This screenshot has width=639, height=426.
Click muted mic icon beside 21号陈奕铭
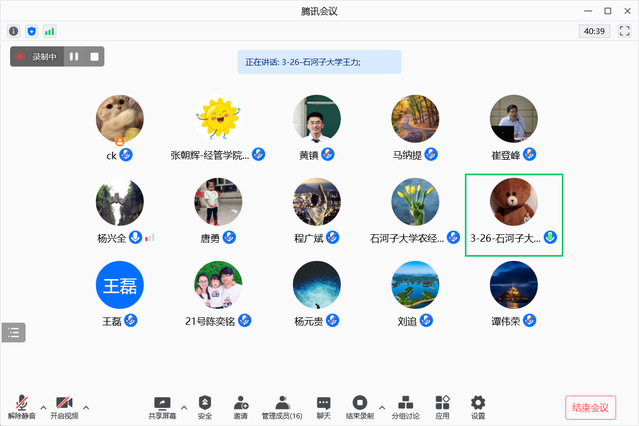pos(245,320)
